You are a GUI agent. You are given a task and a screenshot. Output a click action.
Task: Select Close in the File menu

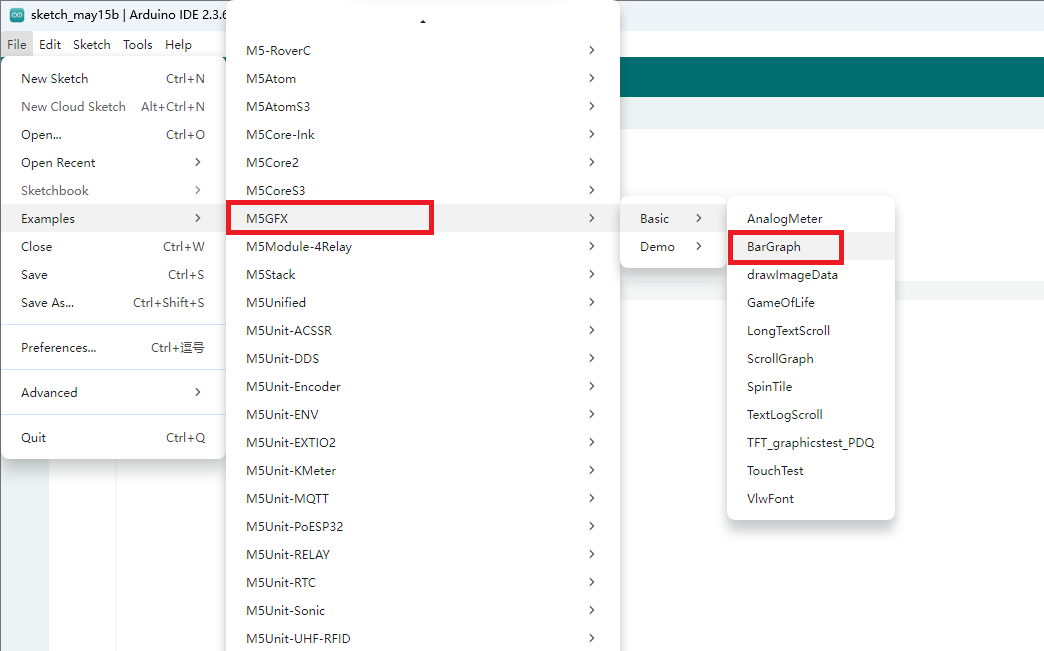[113, 246]
